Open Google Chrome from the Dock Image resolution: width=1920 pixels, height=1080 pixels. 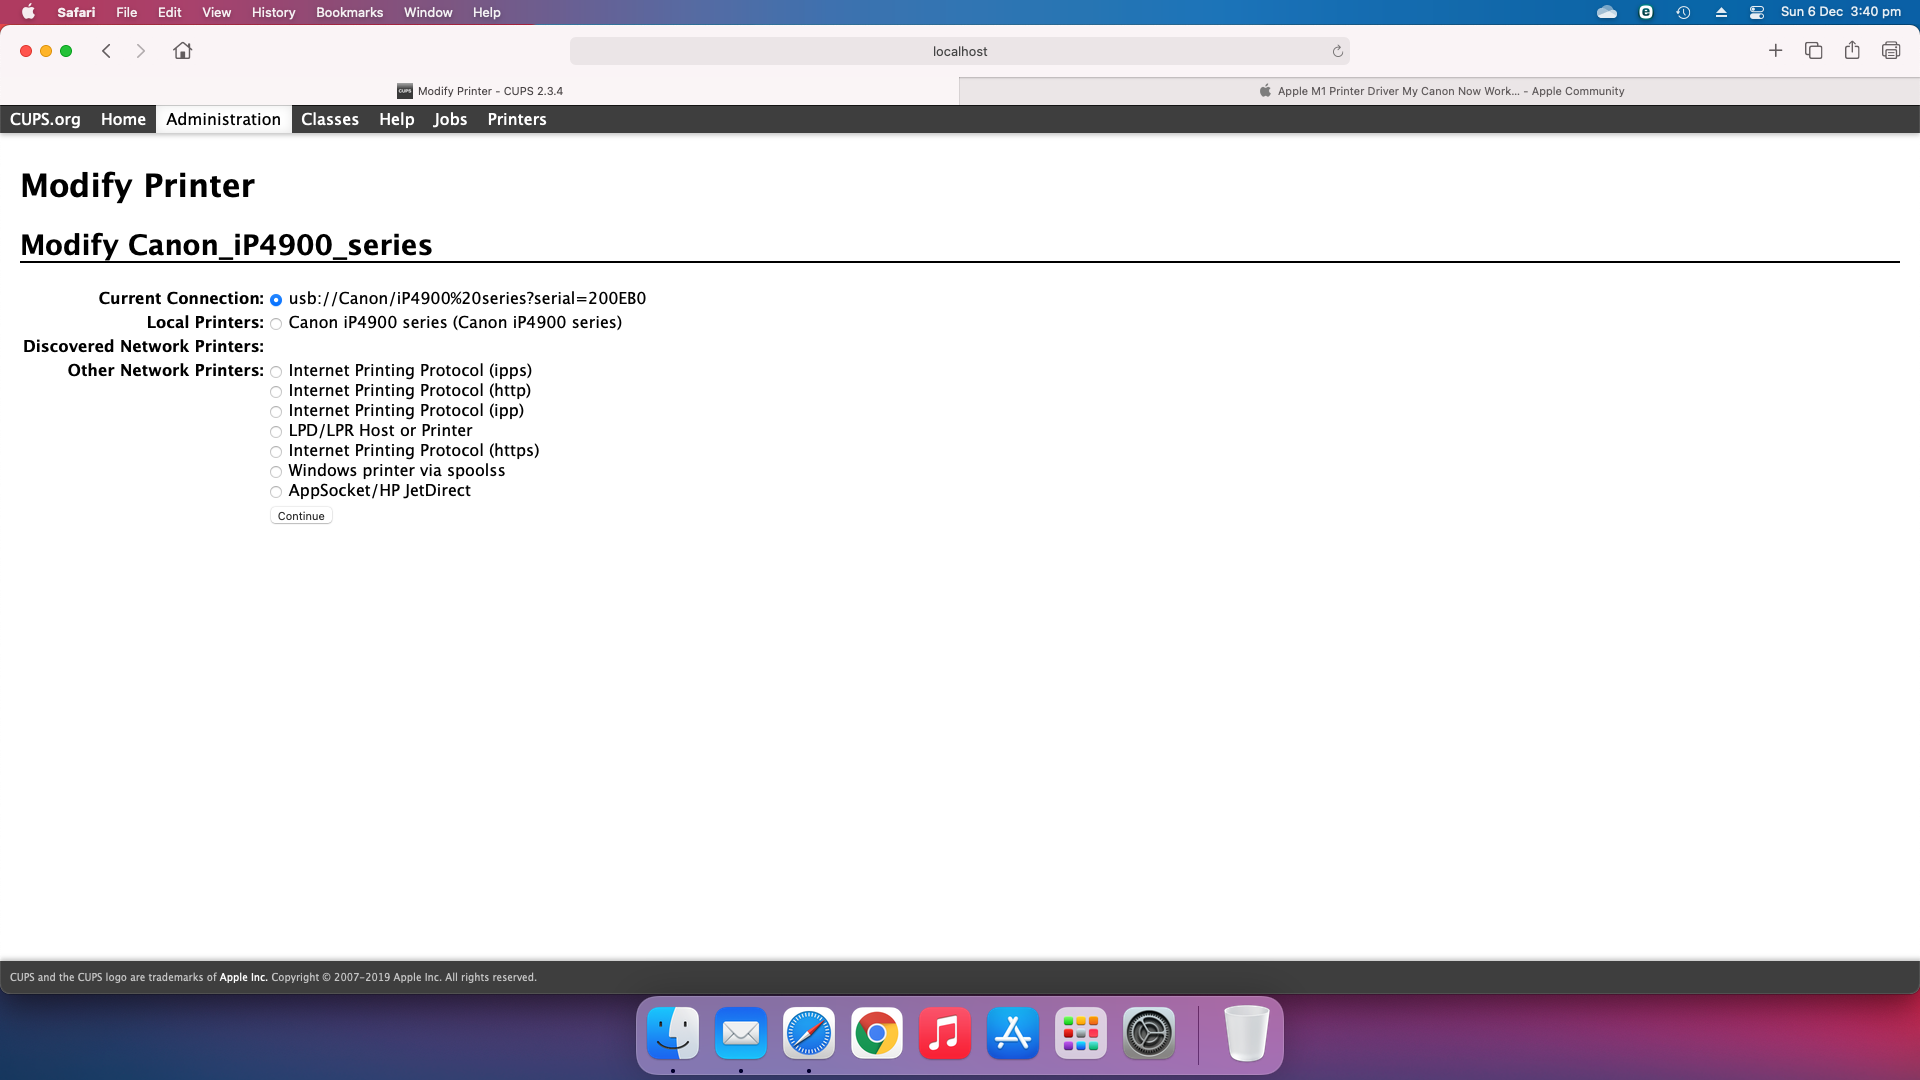(x=876, y=1033)
